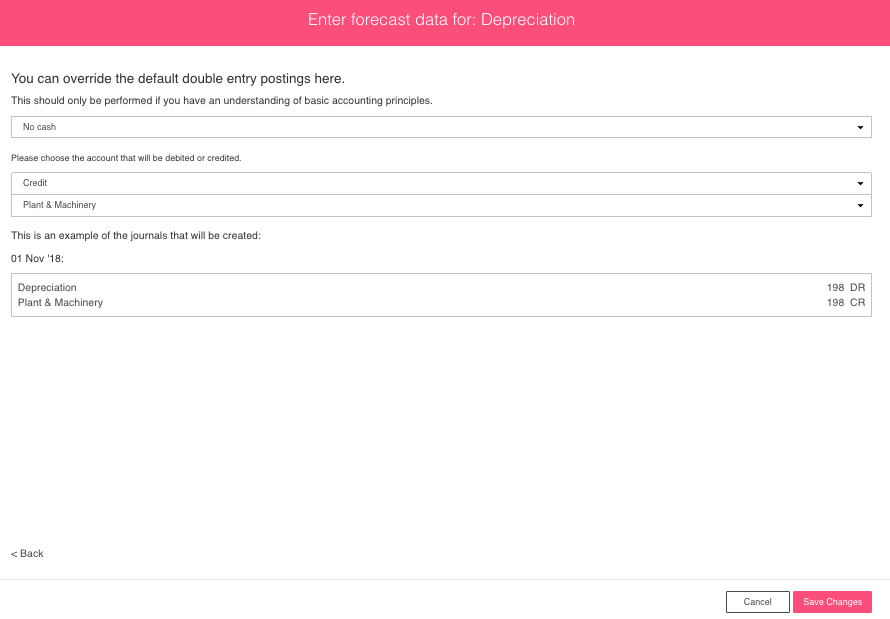Viewport: 890px width, 619px height.
Task: Click the 198 CR amount
Action: click(x=846, y=302)
